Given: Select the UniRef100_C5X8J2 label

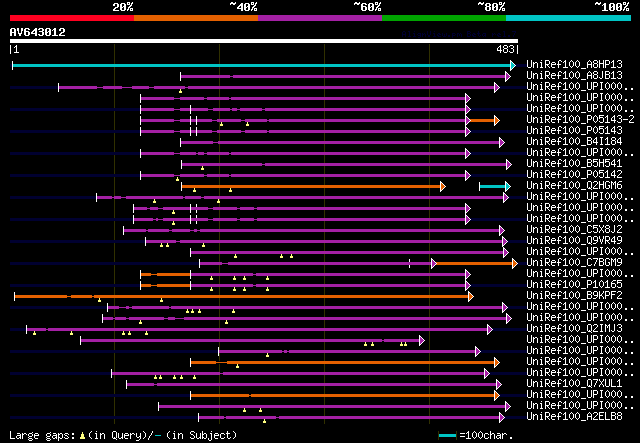Looking at the screenshot, I should click(x=574, y=229).
